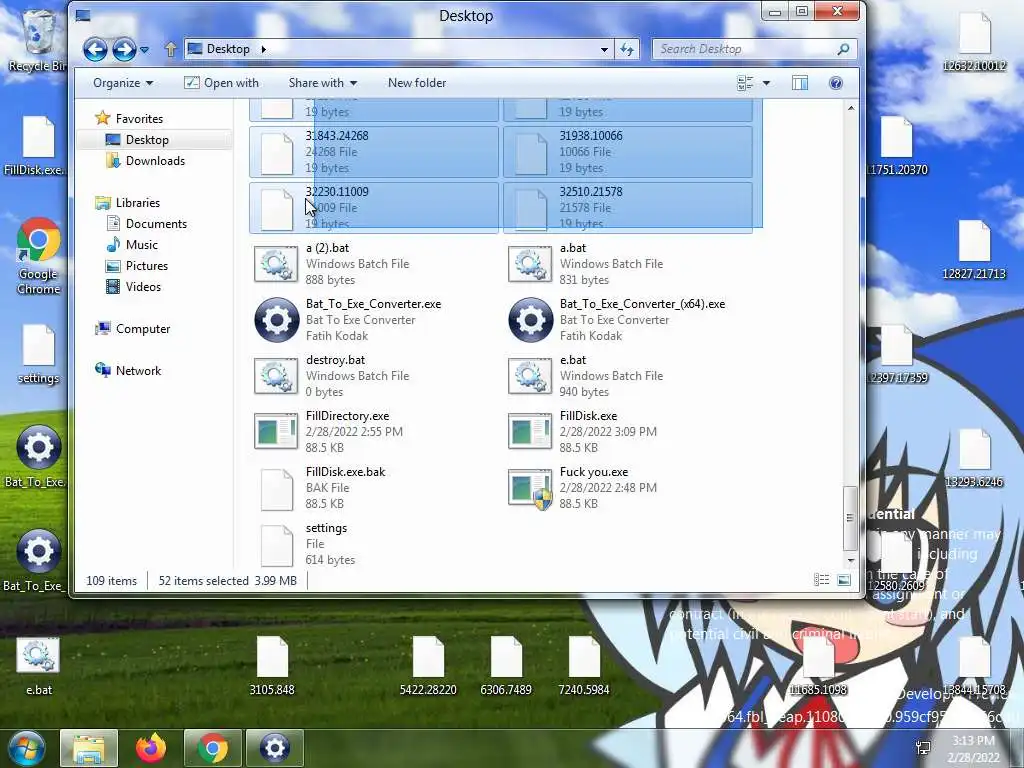Go forward with the Explorer Forward arrow
1024x768 pixels.
tap(124, 49)
